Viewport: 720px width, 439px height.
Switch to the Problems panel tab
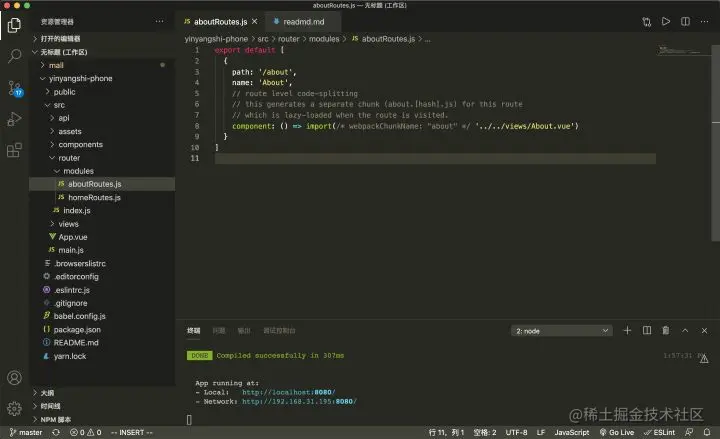(219, 331)
